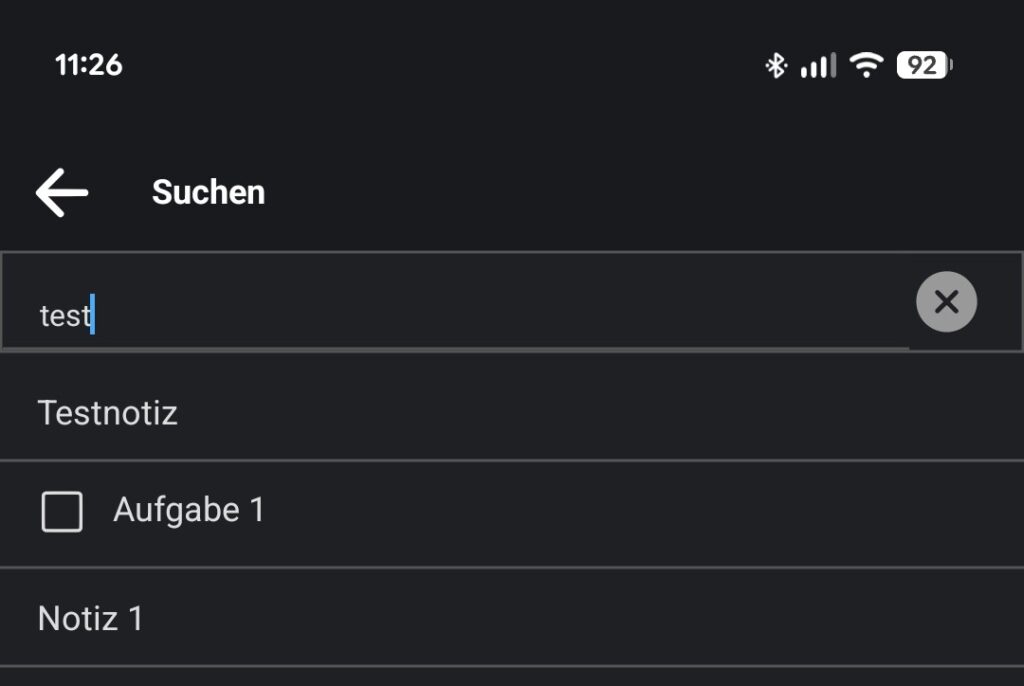
Task: Return to previous screen via back navigation
Action: (x=61, y=192)
